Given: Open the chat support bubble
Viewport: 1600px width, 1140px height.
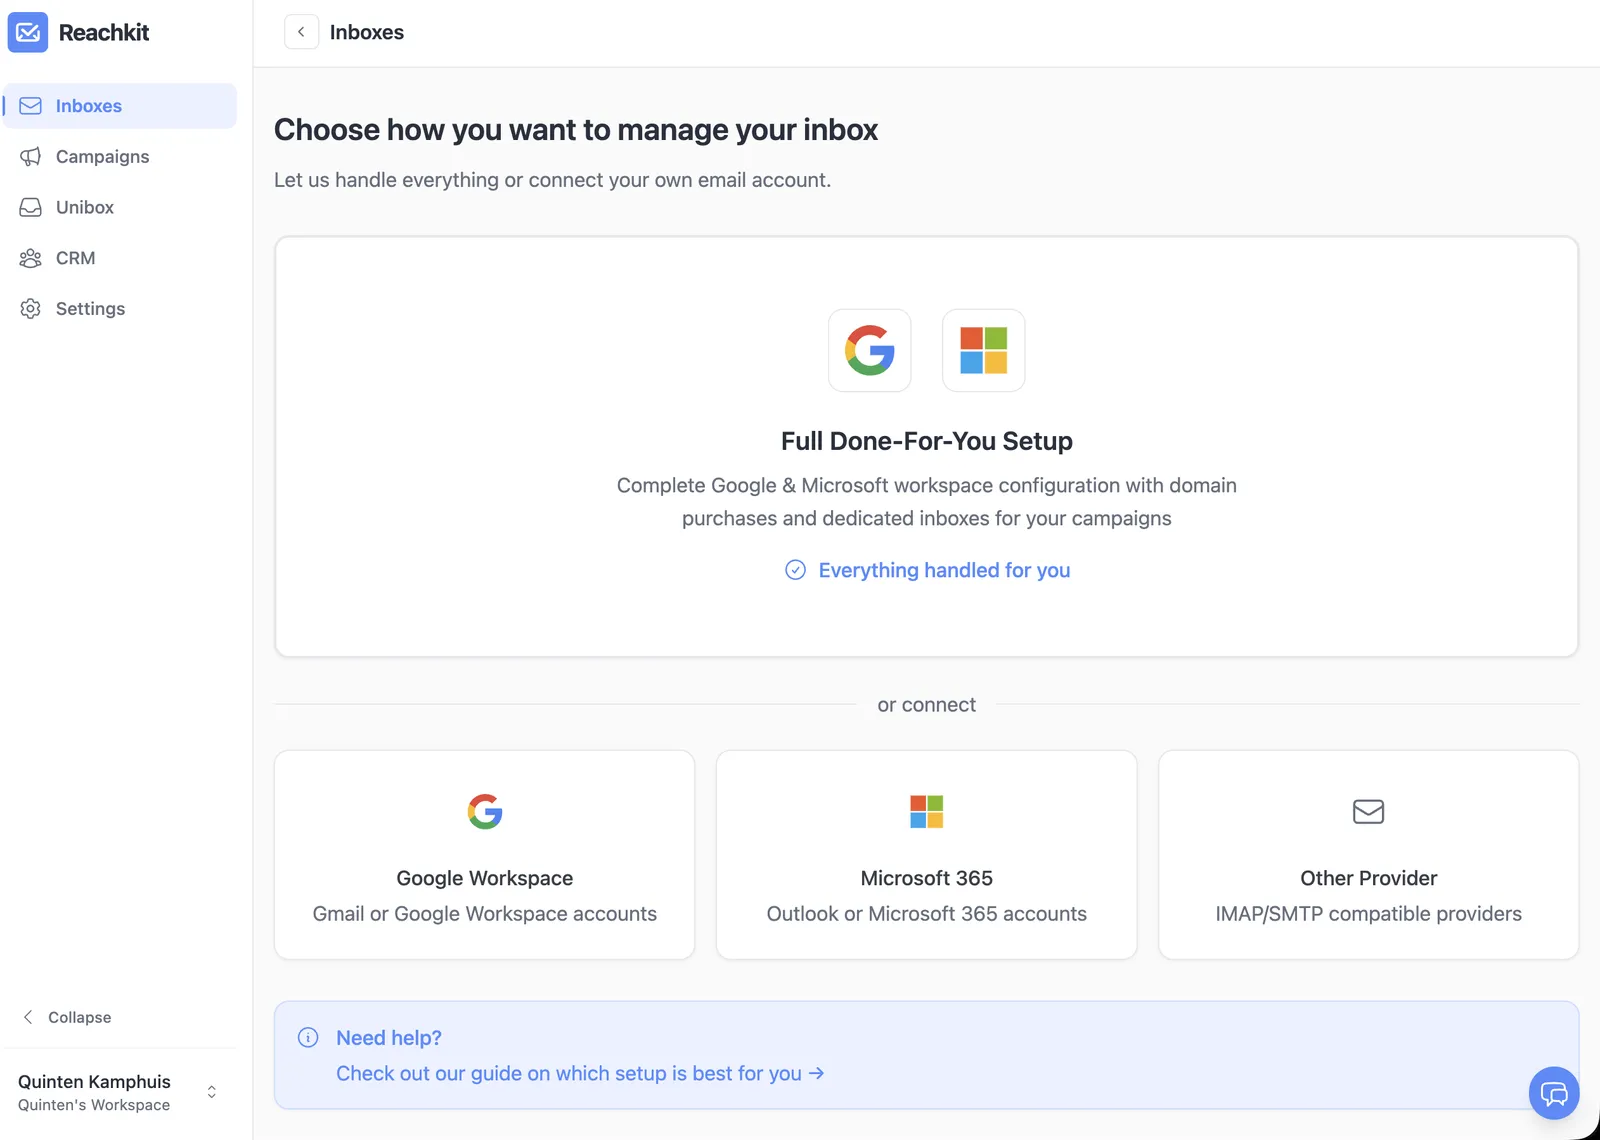Looking at the screenshot, I should 1554,1093.
